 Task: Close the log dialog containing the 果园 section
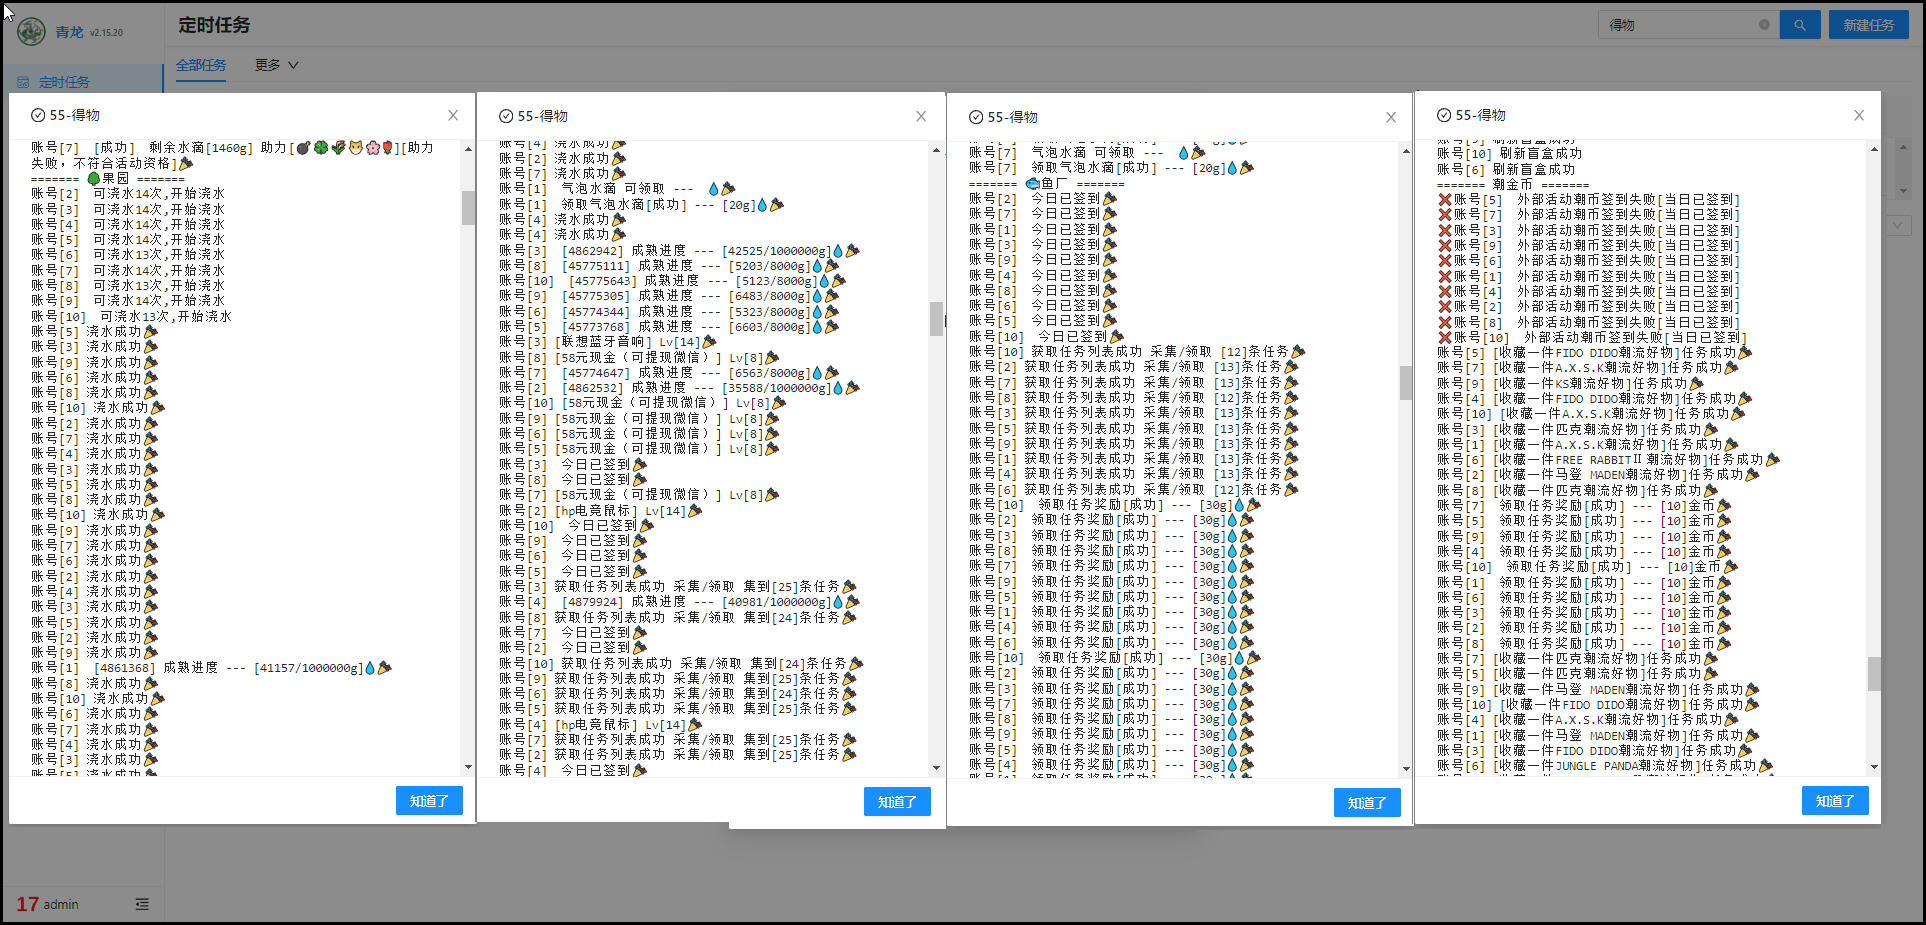tap(453, 115)
